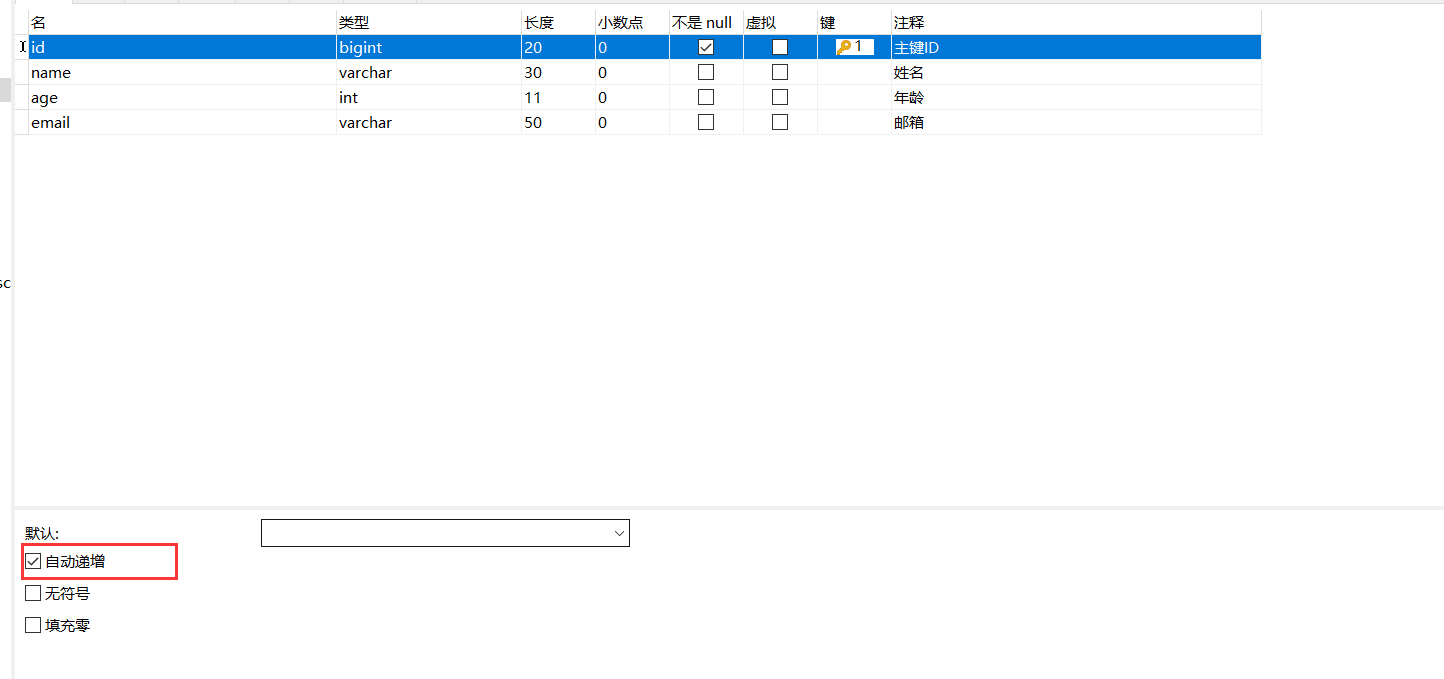Click the varchar type of email row
Viewport: 1444px width, 679px height.
[428, 122]
